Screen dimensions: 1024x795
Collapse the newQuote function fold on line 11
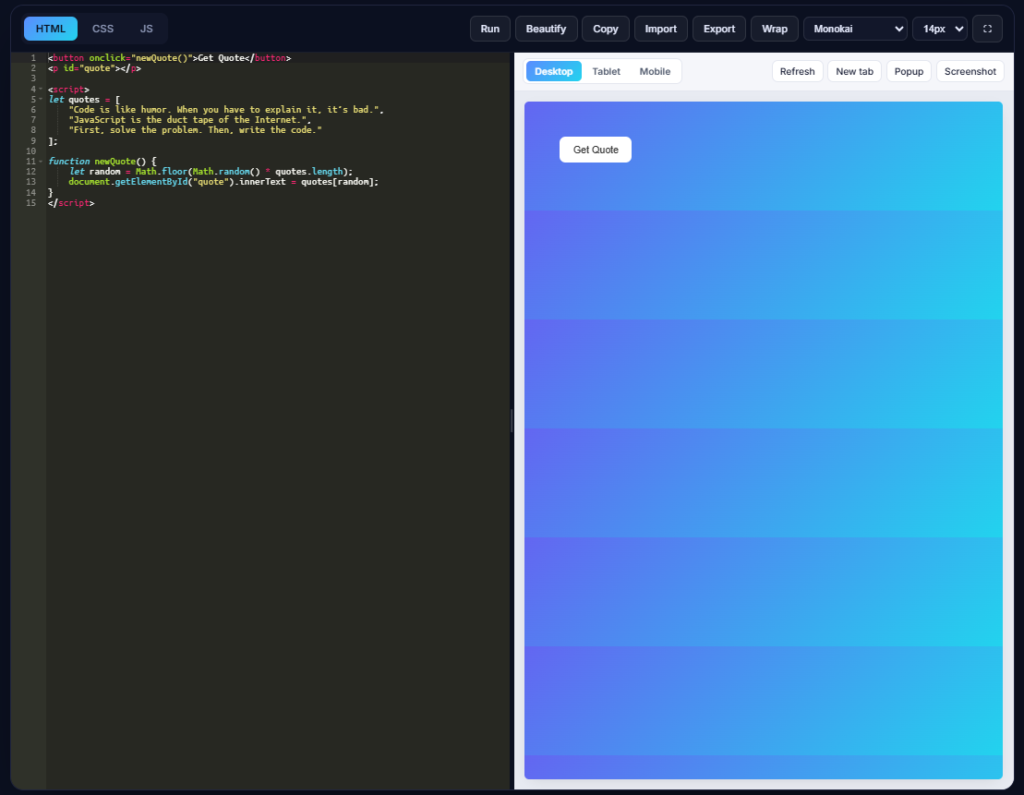tap(40, 161)
